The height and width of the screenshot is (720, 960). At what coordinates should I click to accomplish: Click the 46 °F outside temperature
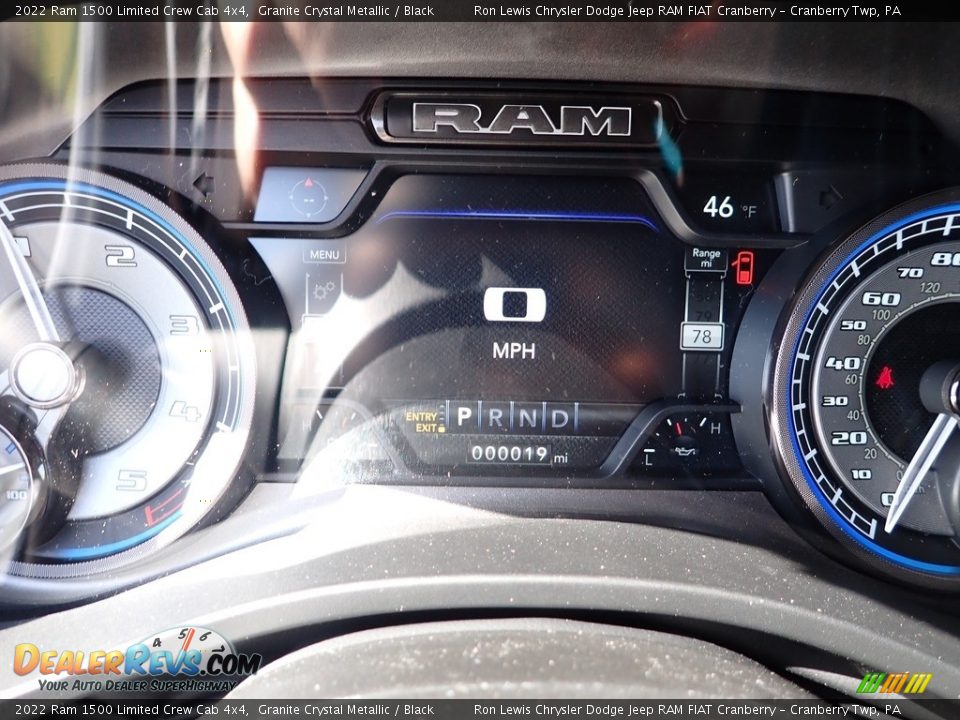[x=729, y=208]
